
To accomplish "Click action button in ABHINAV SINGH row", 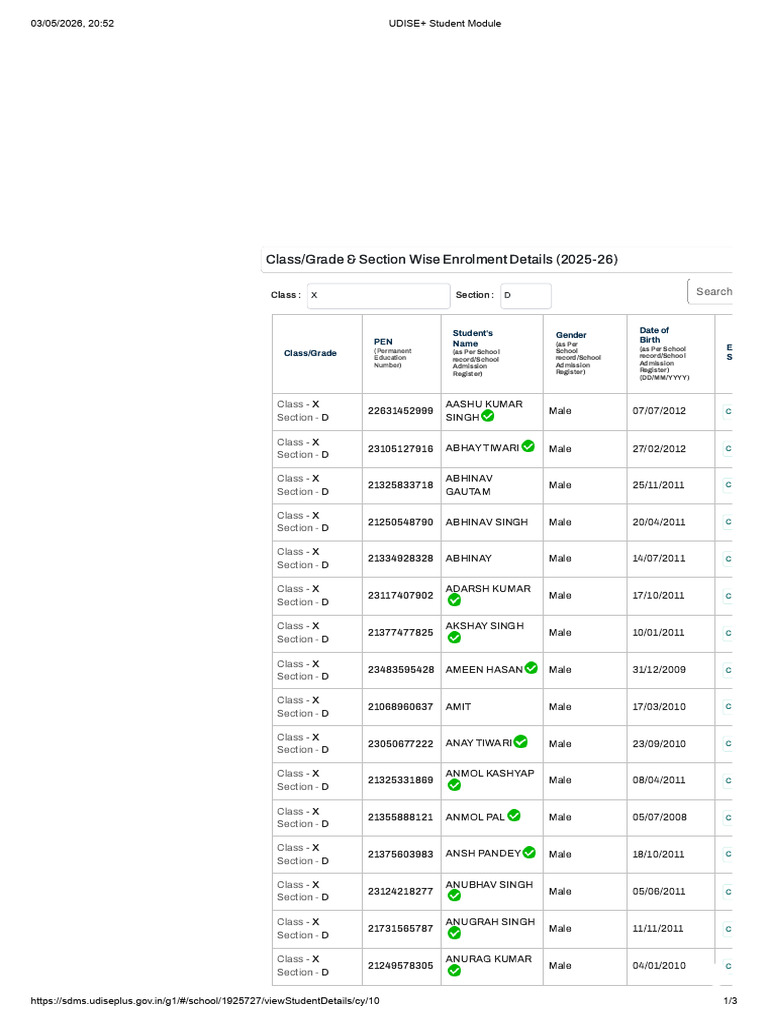I will click(x=727, y=522).
